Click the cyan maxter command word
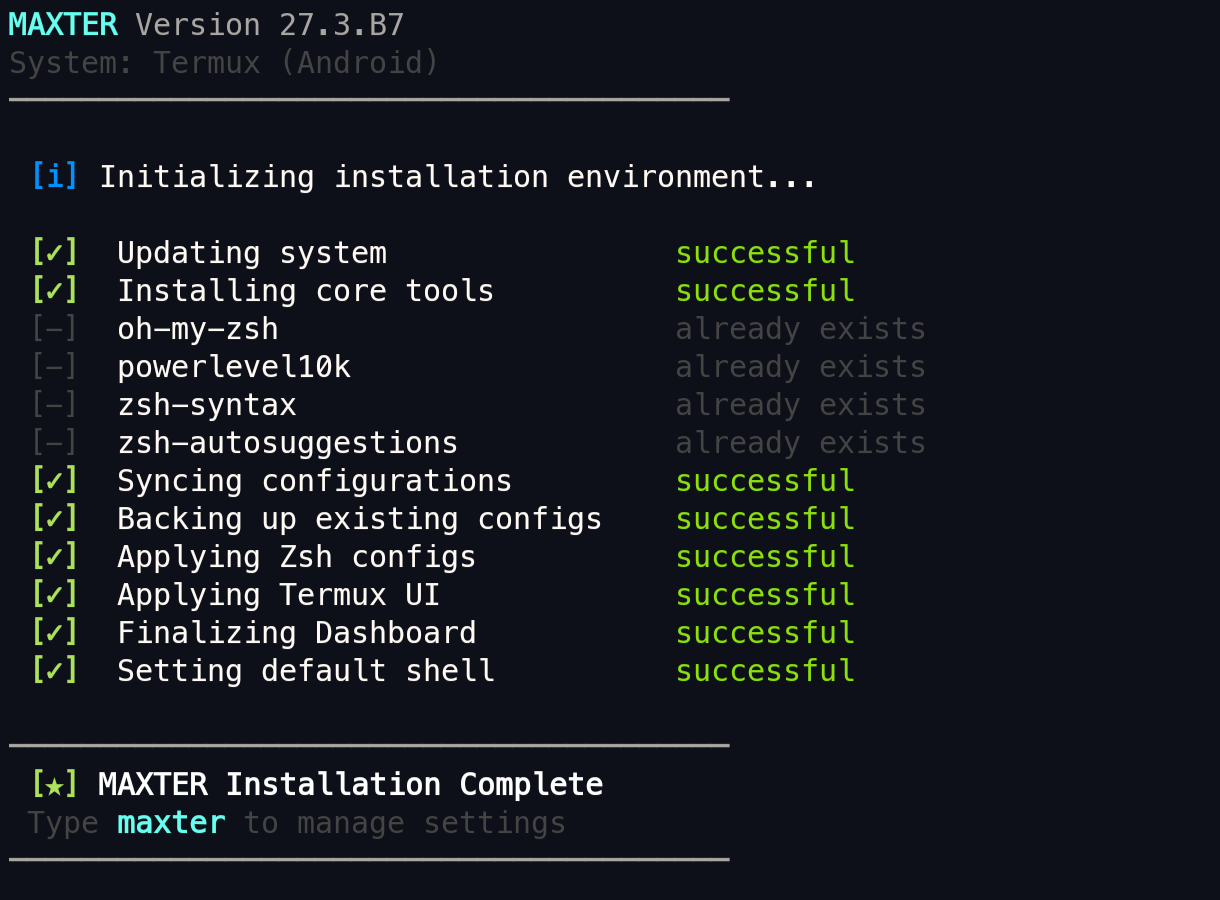 point(171,823)
